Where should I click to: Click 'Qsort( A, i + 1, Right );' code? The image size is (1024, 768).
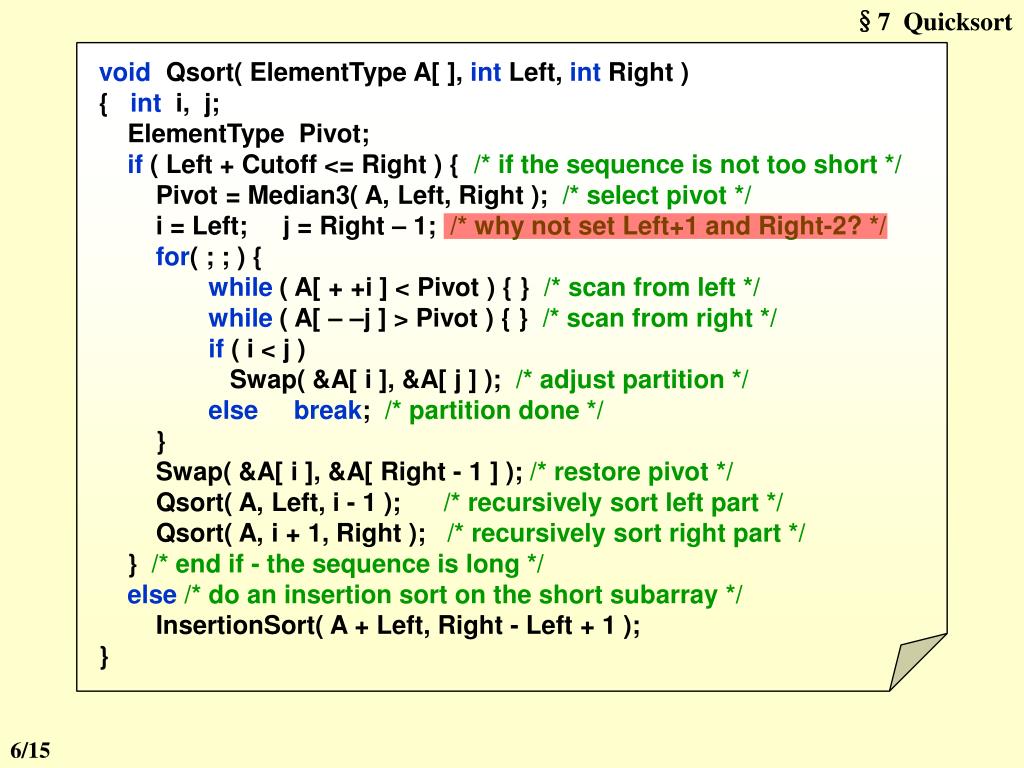tap(291, 534)
